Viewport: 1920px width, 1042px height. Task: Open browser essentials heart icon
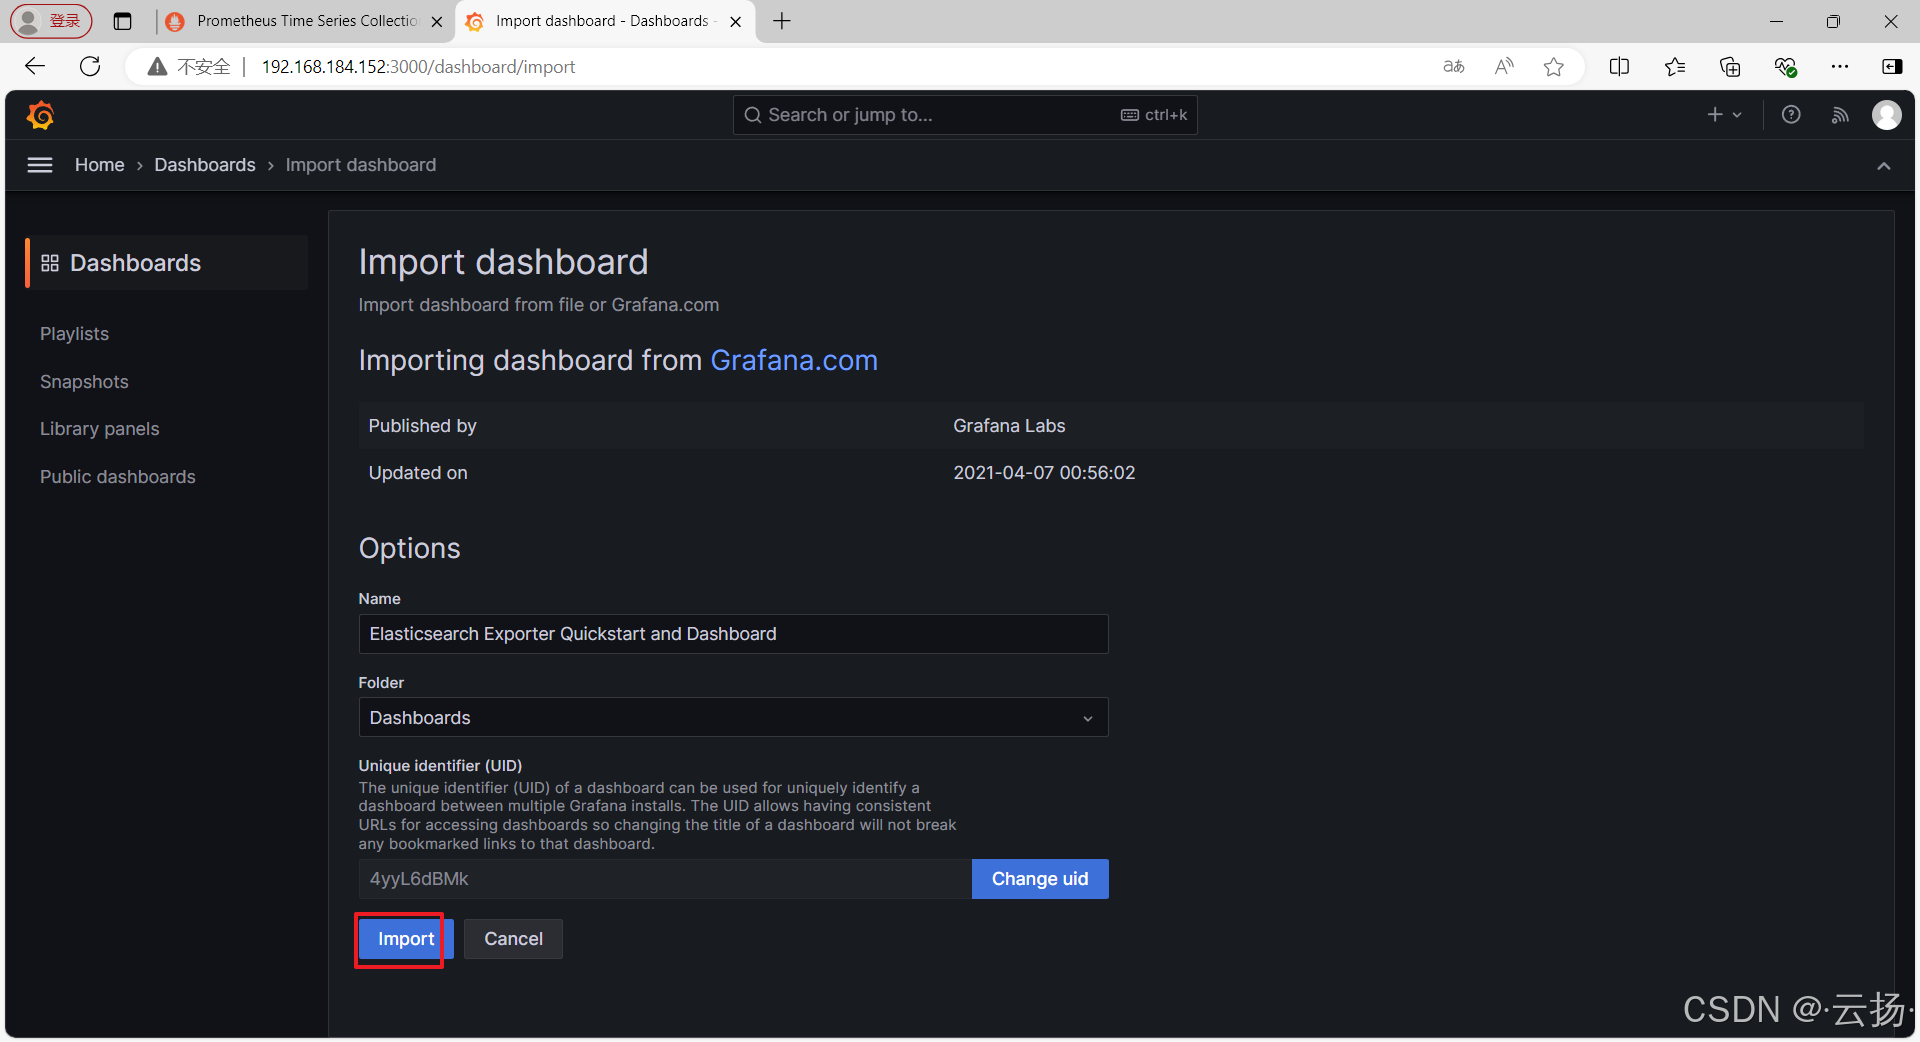coord(1785,67)
